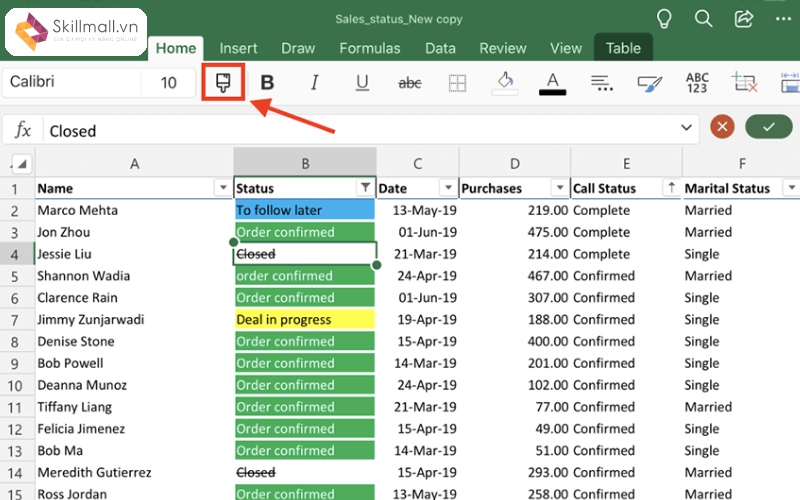Select the 'Meredith Gutierrez' cell

[x=134, y=472]
